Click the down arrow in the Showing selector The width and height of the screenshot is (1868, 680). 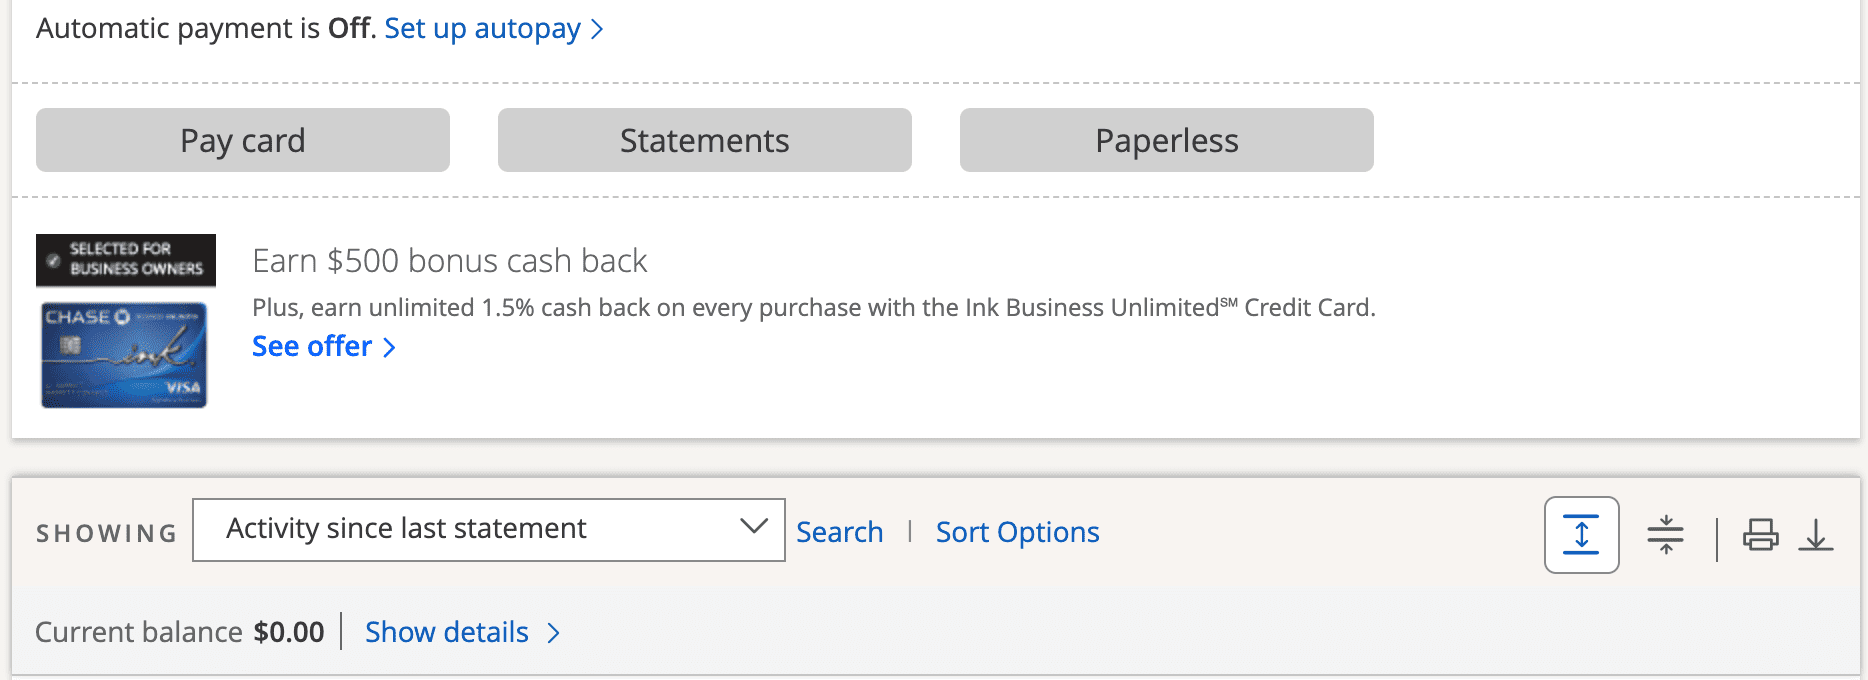(x=753, y=526)
